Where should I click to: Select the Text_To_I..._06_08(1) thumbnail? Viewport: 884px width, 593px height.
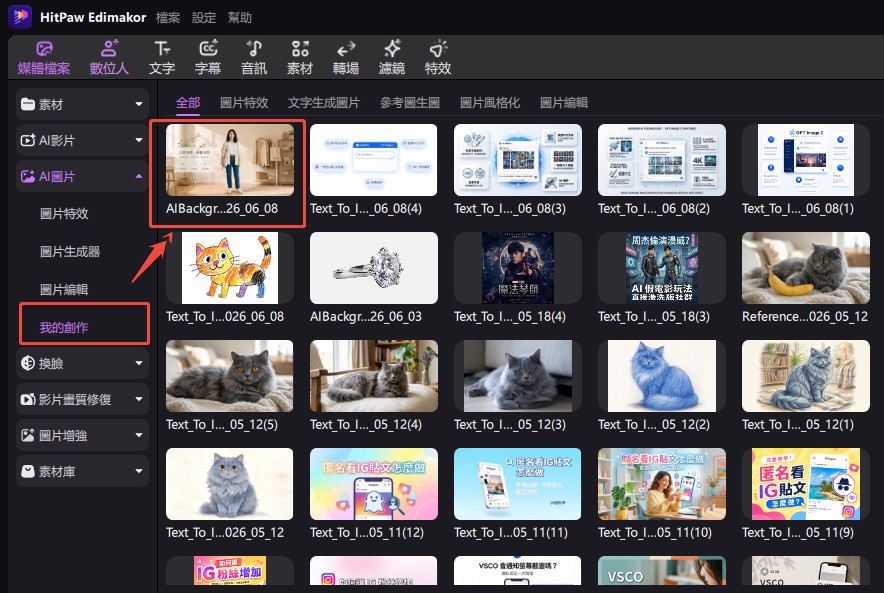click(806, 160)
